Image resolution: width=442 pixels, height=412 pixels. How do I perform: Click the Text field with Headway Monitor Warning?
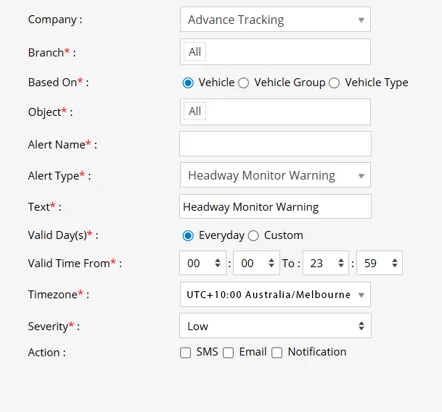coord(275,207)
